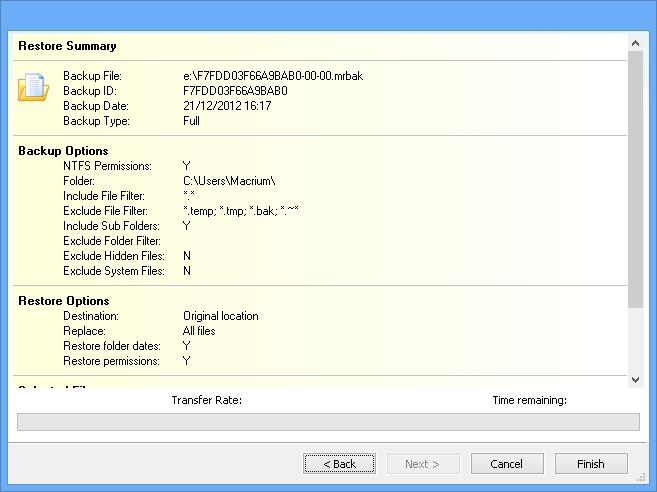Click the Original location destination value

(x=220, y=316)
